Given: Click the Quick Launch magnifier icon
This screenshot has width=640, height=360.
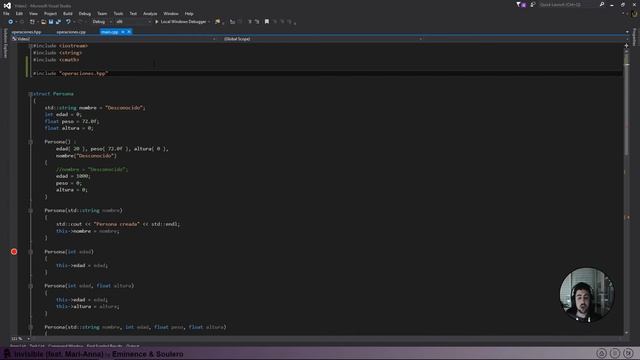Looking at the screenshot, I should (x=602, y=4).
